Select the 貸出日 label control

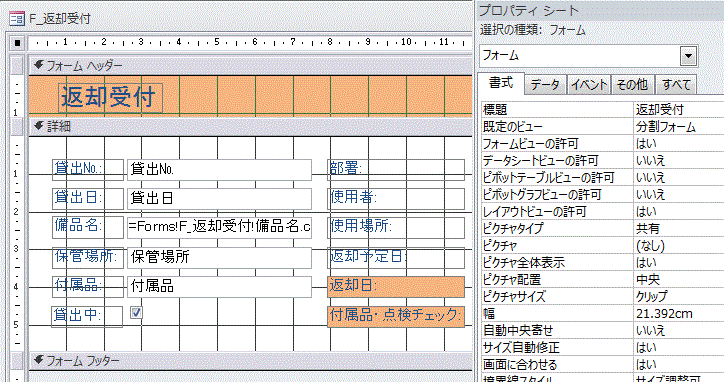point(88,198)
